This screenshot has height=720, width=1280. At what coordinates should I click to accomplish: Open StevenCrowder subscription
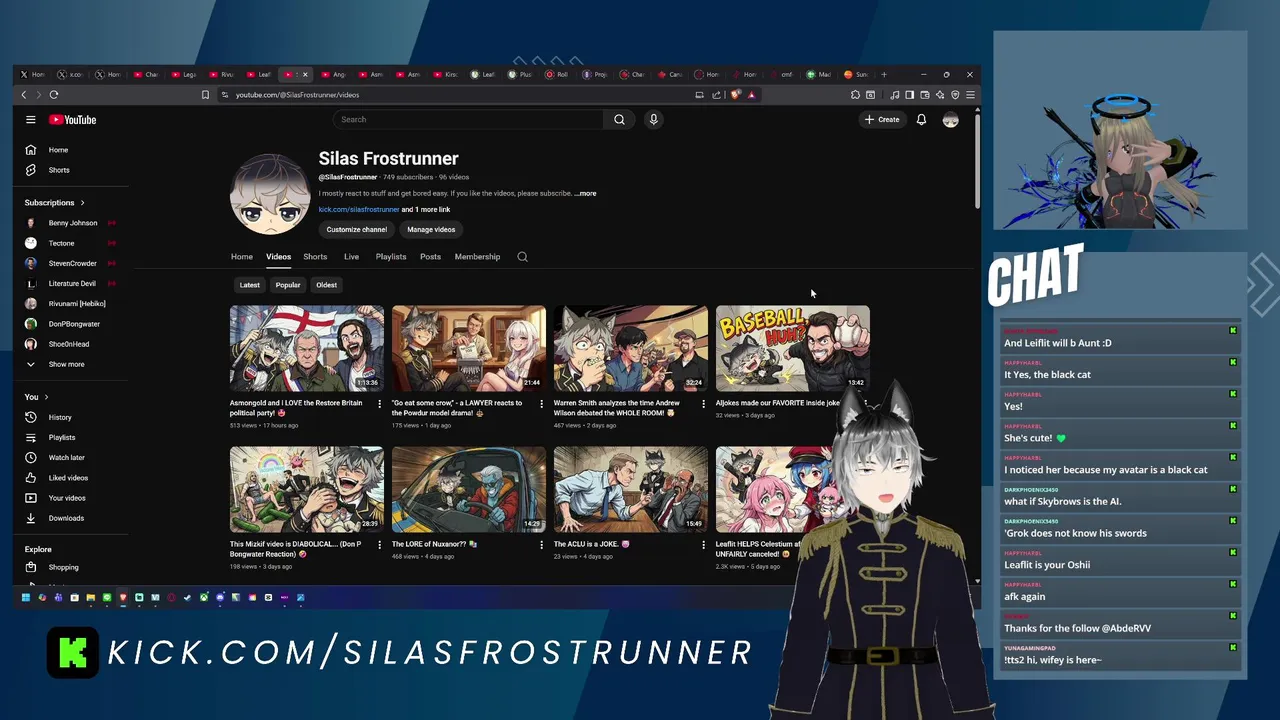70,263
